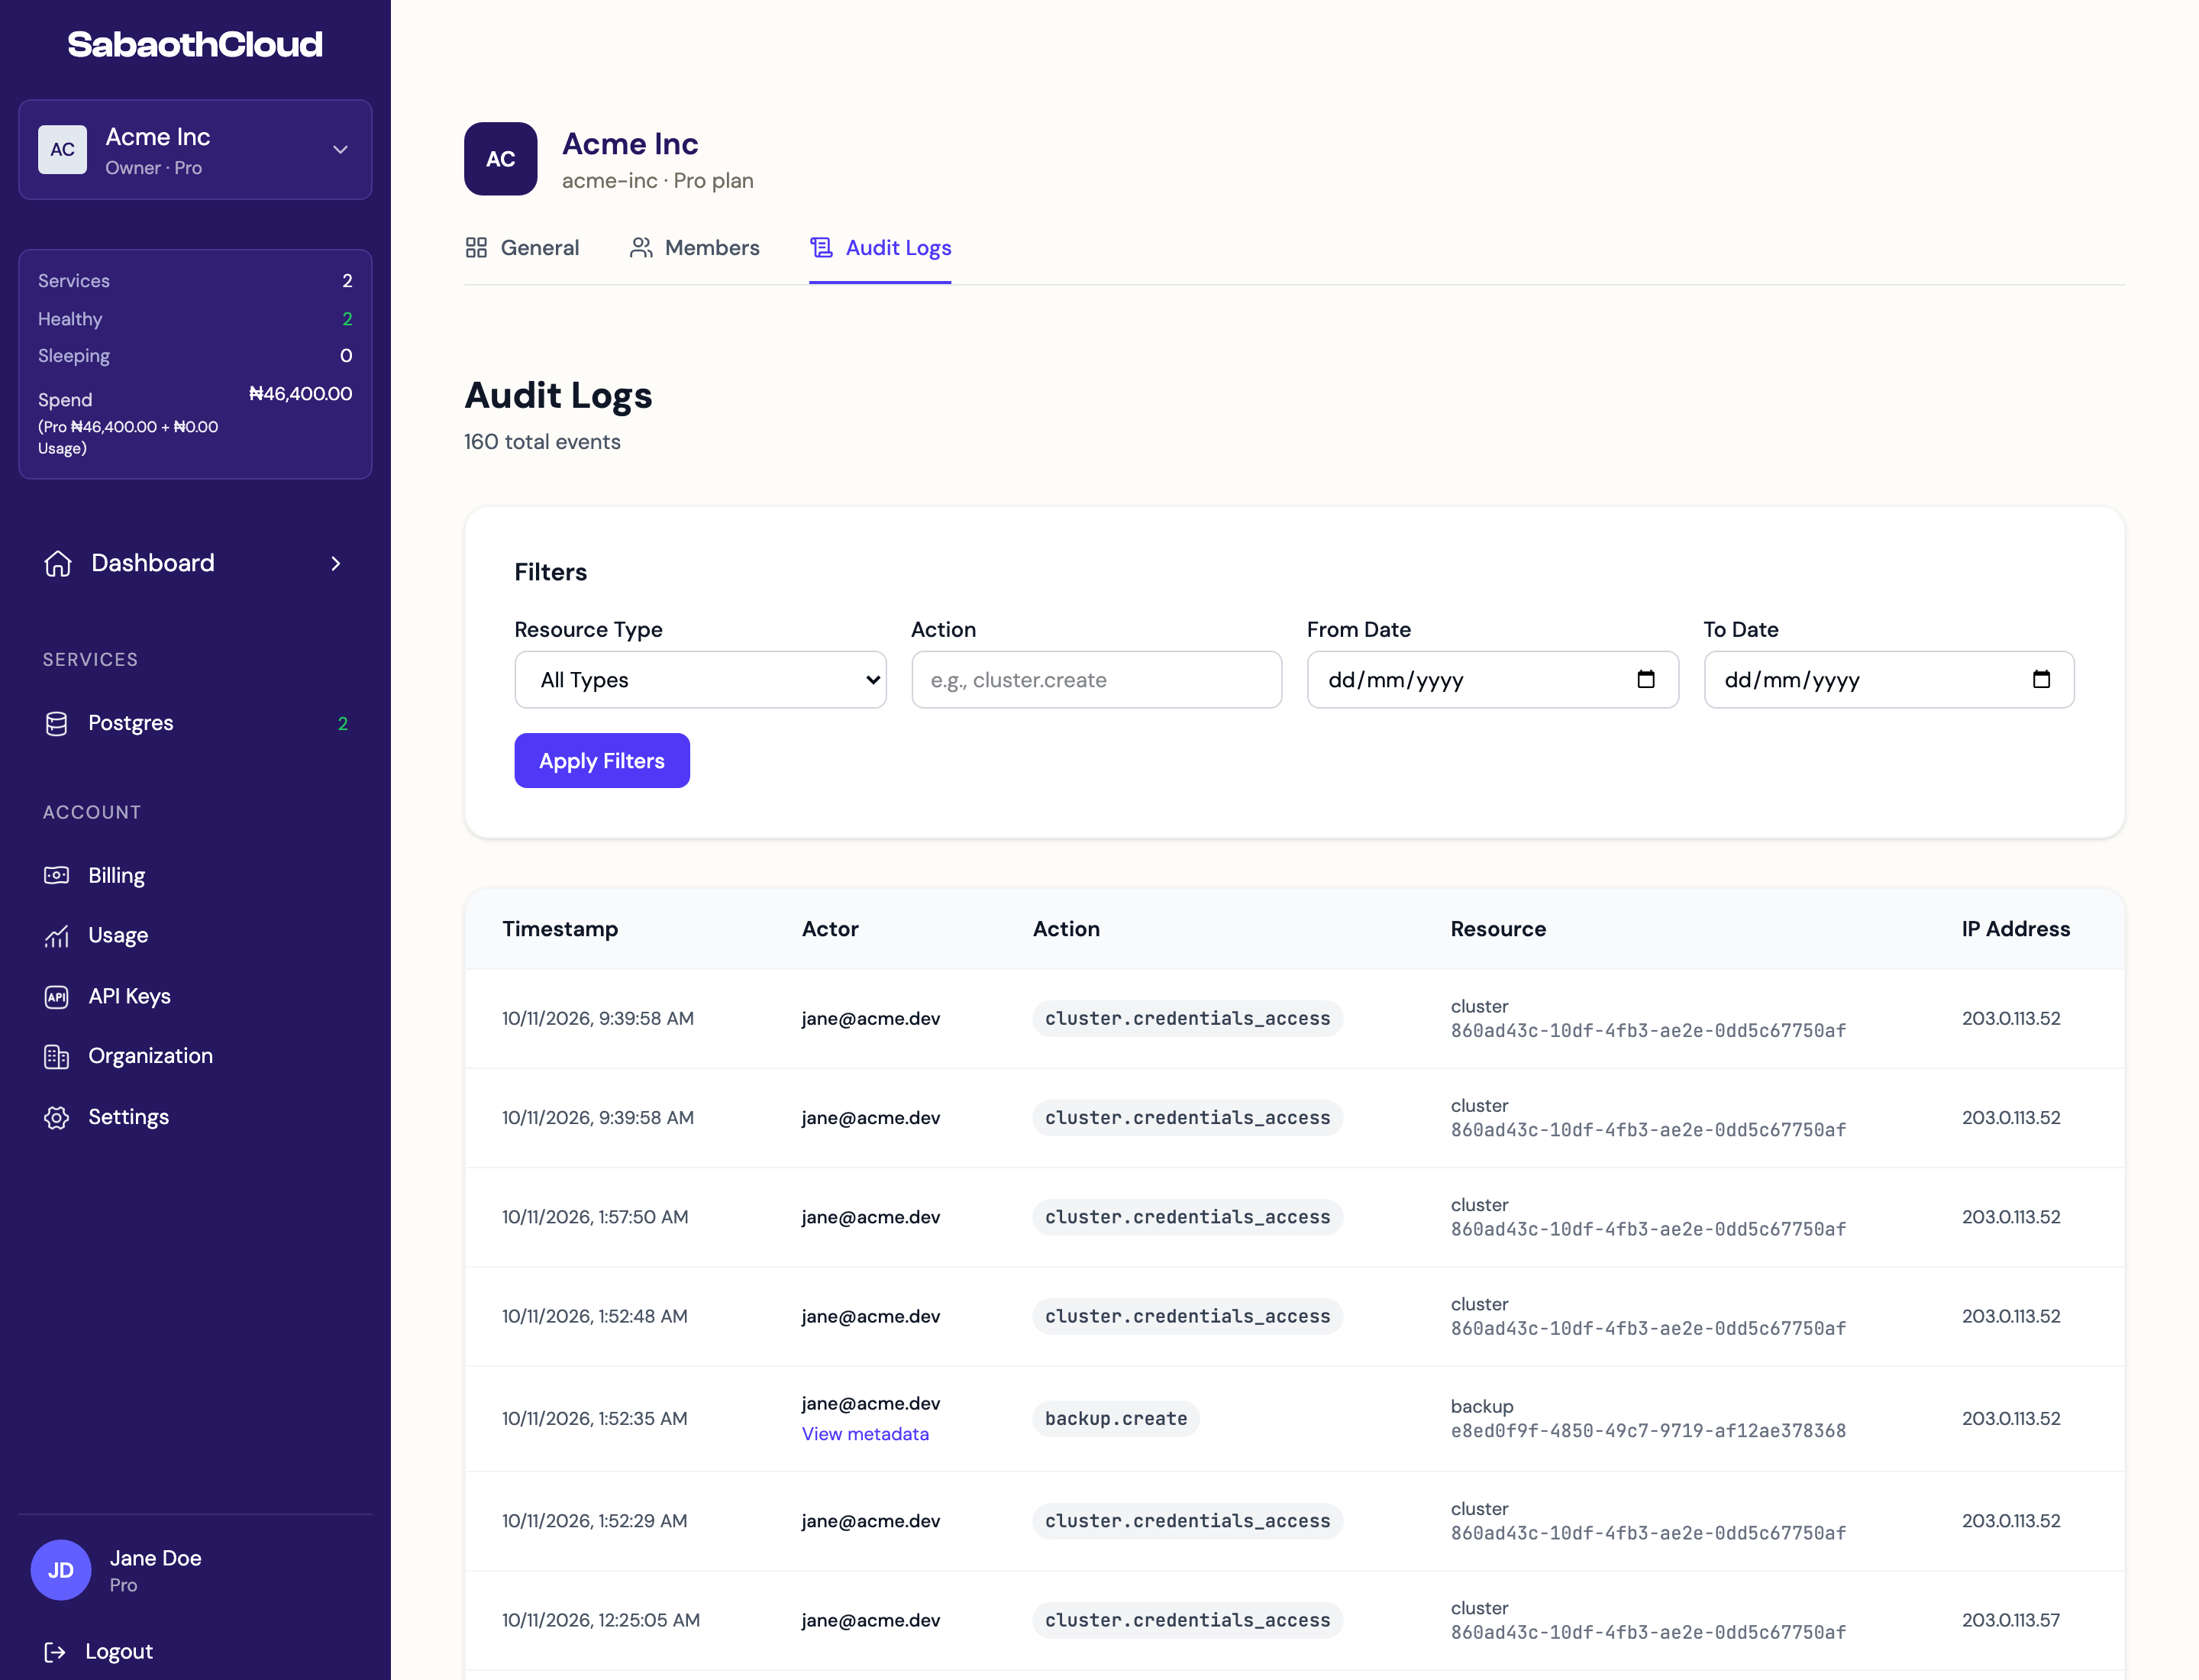The height and width of the screenshot is (1680, 2199).
Task: Click the Jane Doe user name
Action: (x=155, y=1558)
